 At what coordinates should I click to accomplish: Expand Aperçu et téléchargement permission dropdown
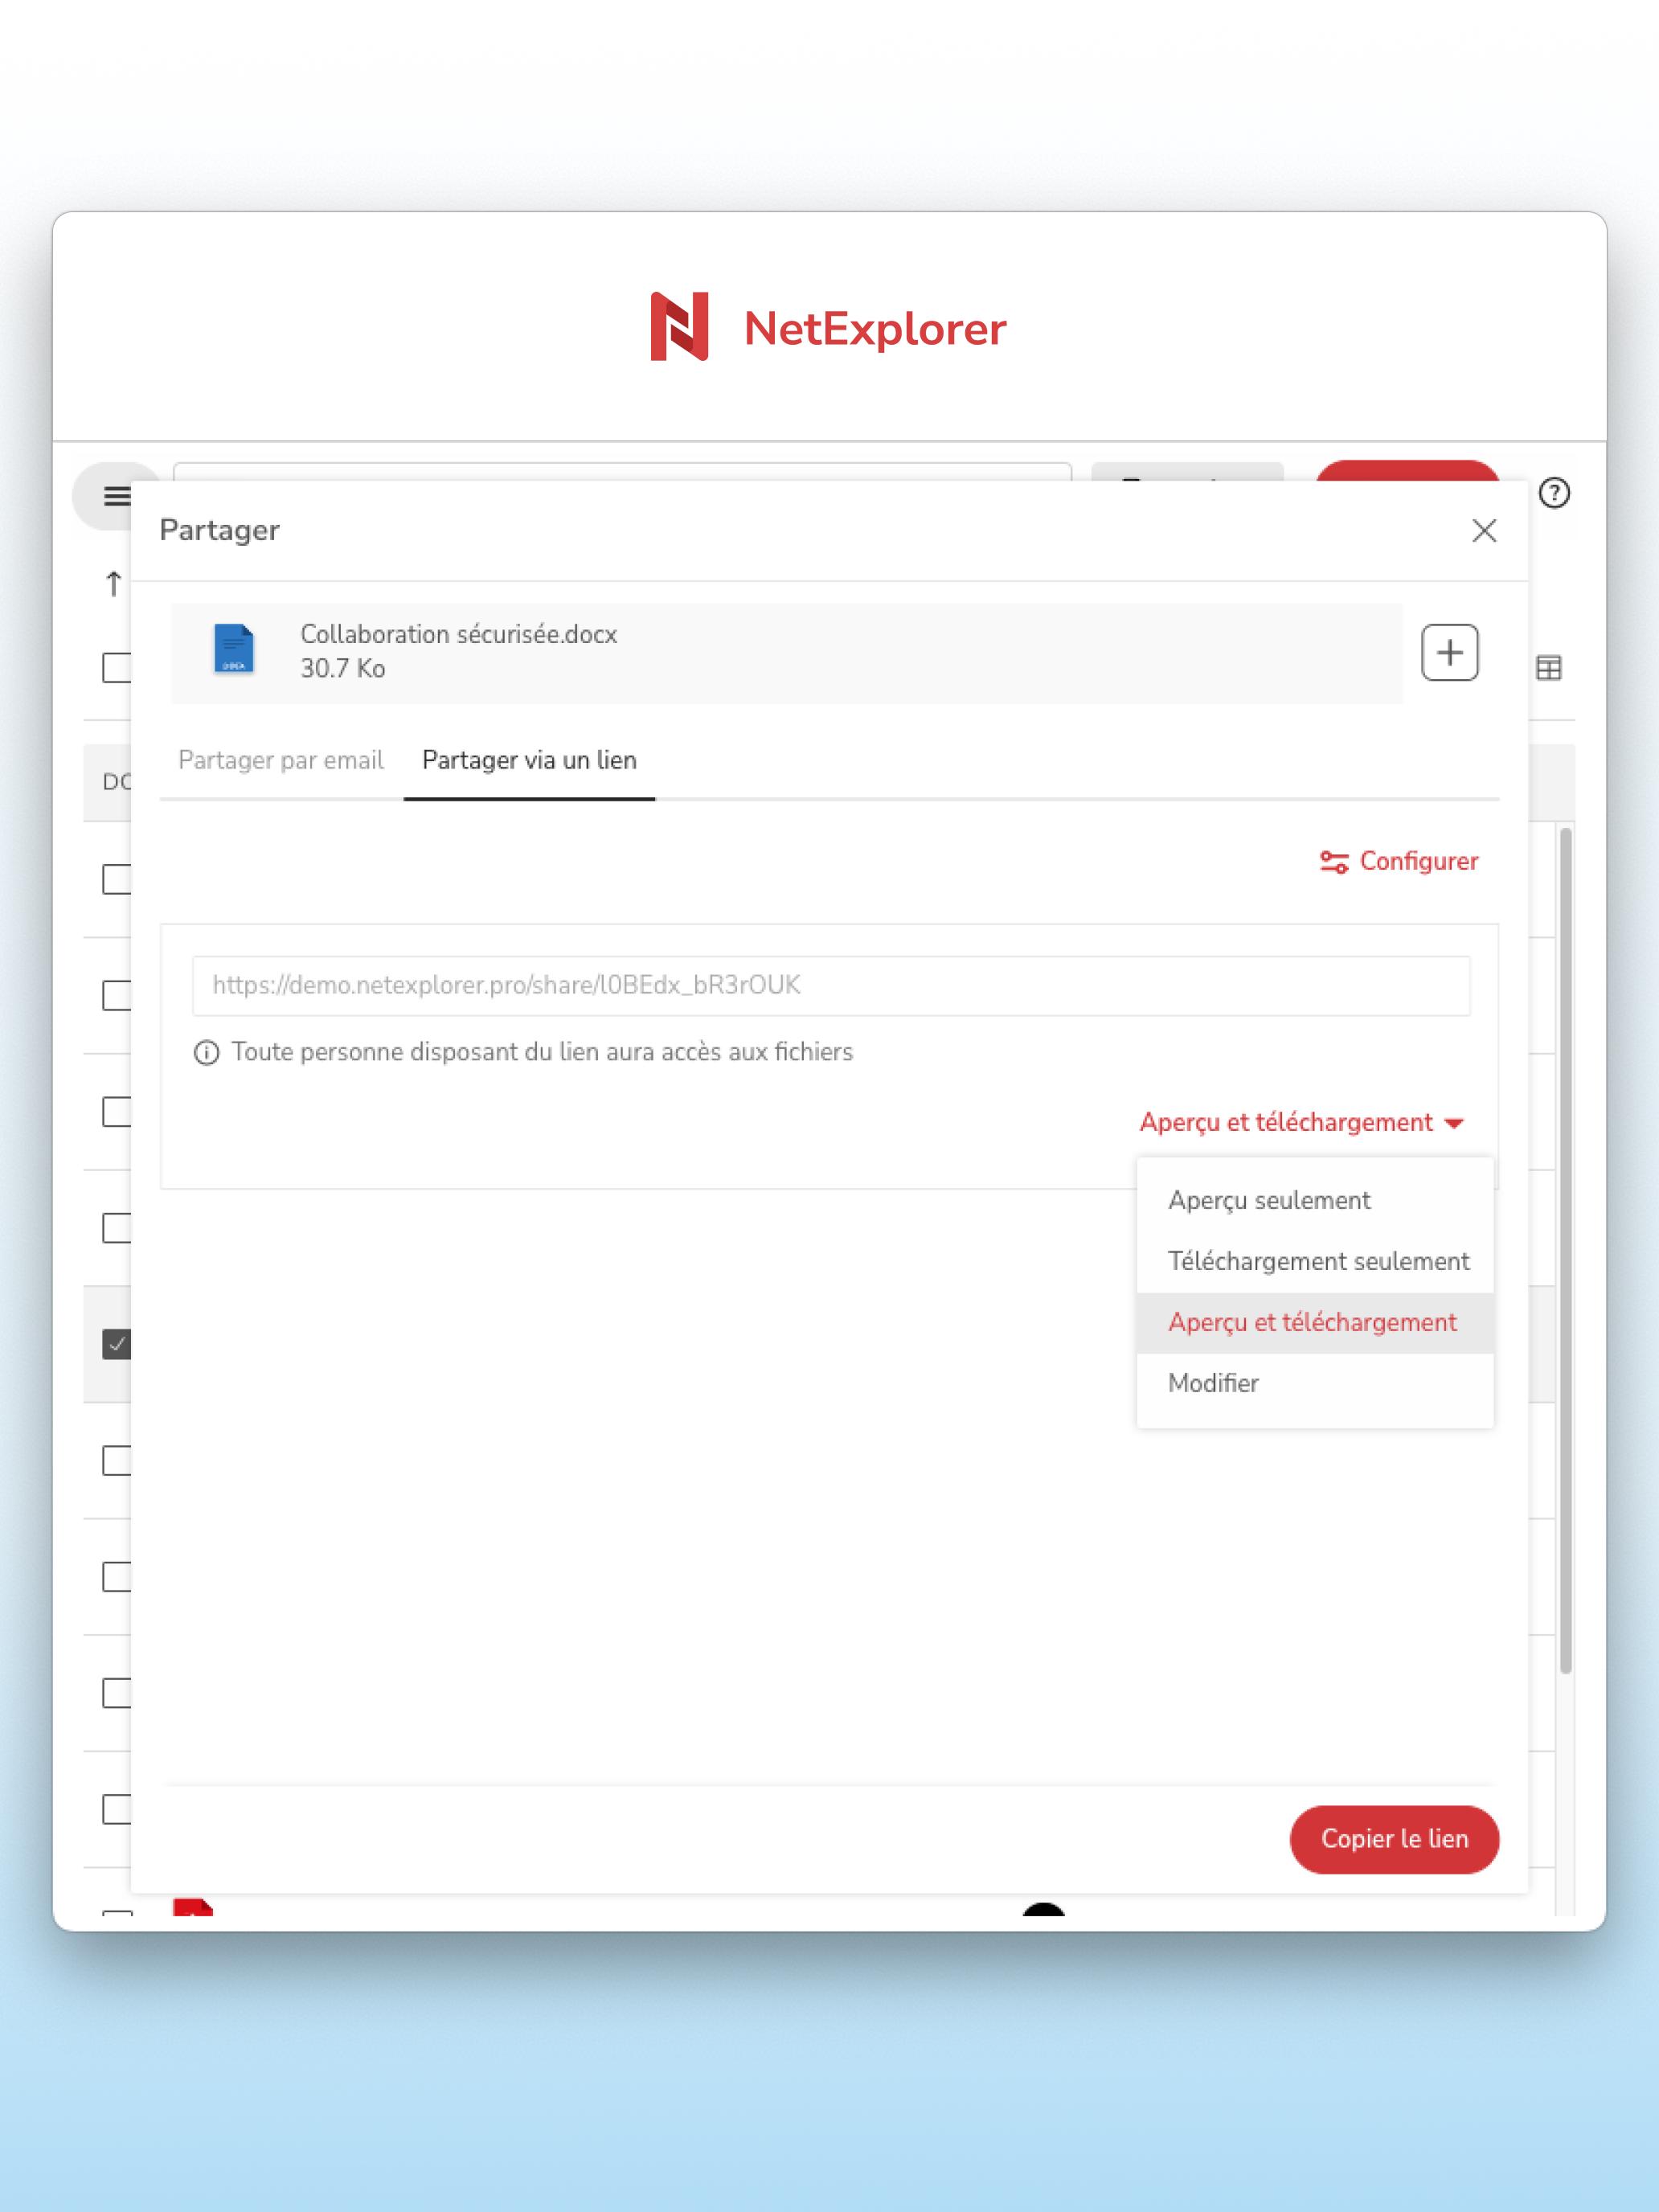[x=1302, y=1123]
